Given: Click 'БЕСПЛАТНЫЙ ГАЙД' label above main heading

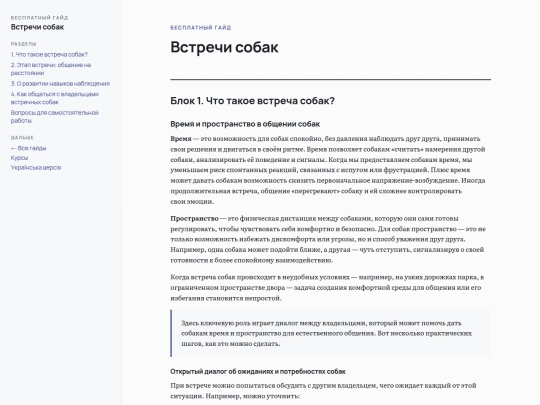Looking at the screenshot, I should point(200,28).
